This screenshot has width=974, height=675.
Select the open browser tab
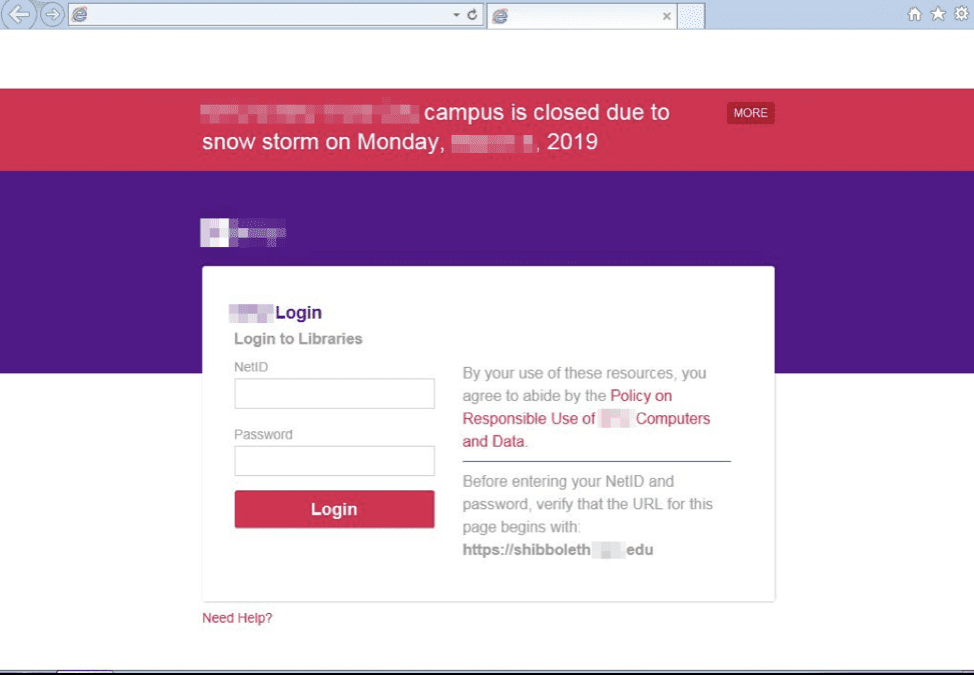[x=582, y=16]
